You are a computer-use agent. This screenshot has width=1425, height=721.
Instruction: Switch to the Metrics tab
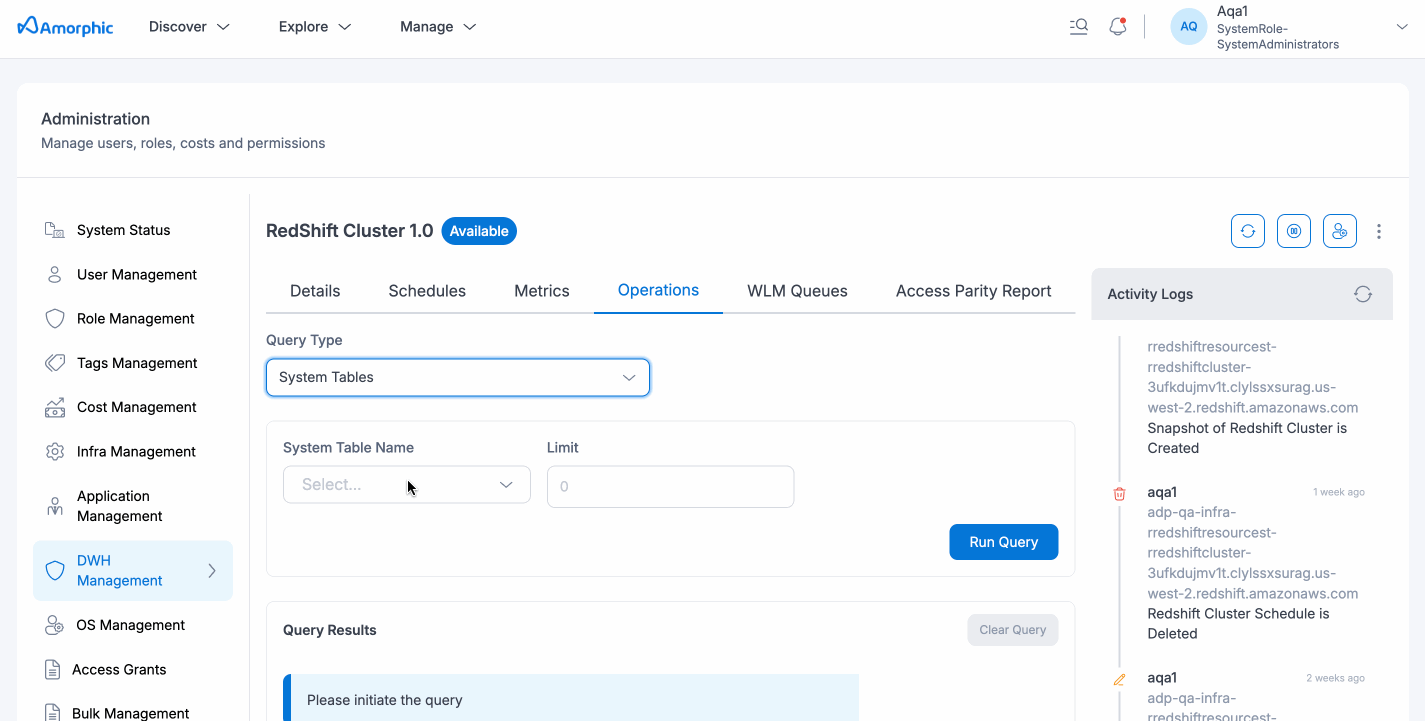coord(542,291)
